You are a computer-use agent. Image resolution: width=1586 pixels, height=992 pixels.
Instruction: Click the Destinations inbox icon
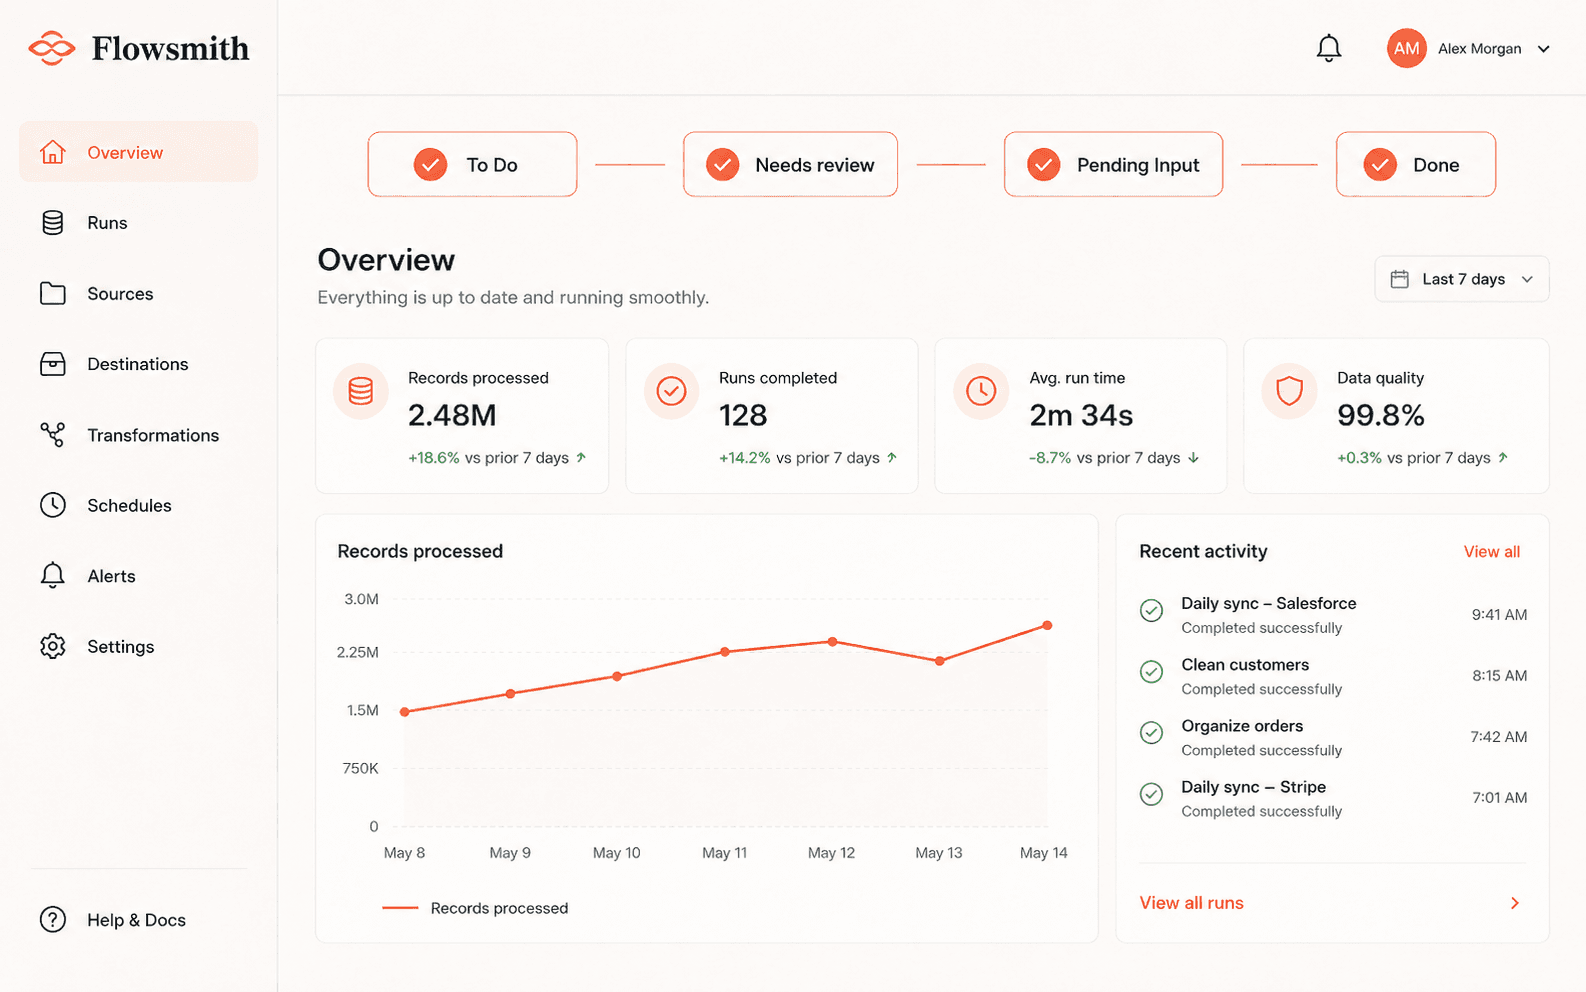(x=53, y=364)
